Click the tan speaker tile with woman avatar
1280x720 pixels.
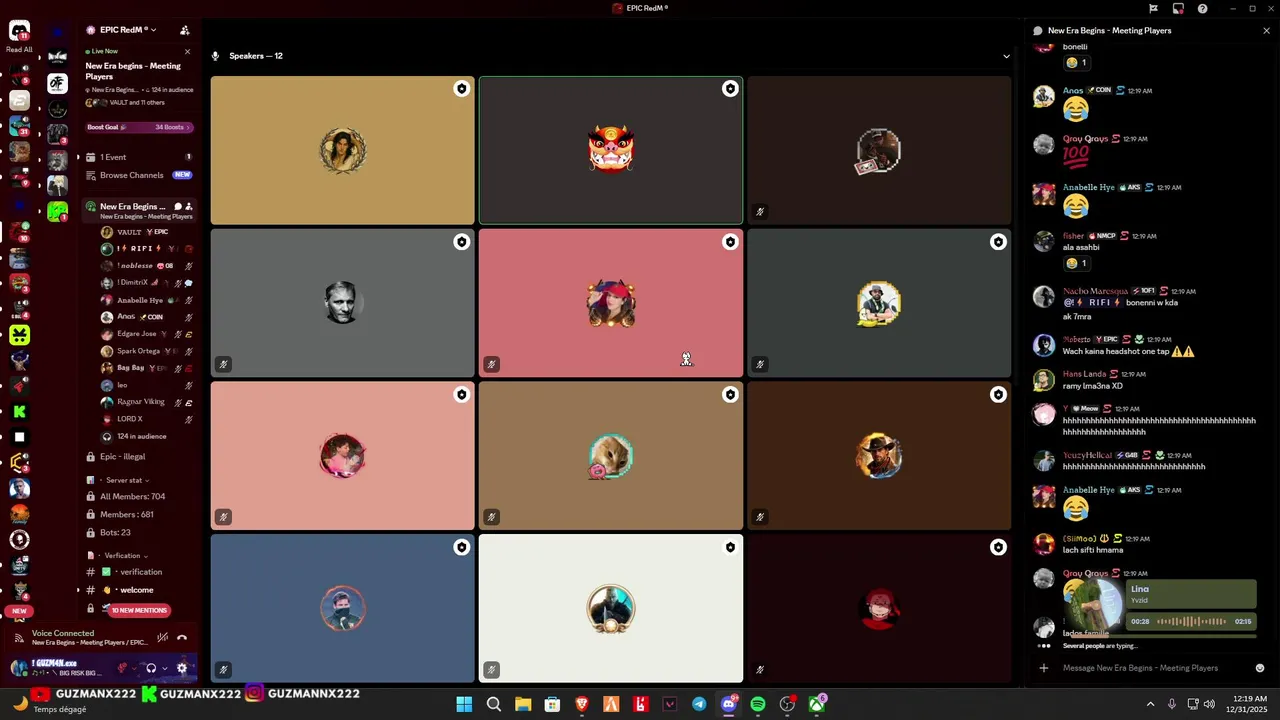(342, 150)
